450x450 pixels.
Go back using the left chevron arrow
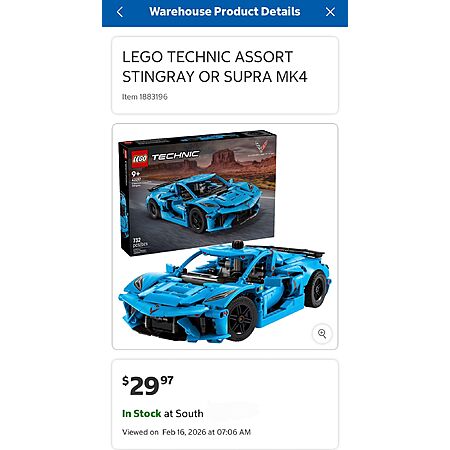(x=120, y=12)
